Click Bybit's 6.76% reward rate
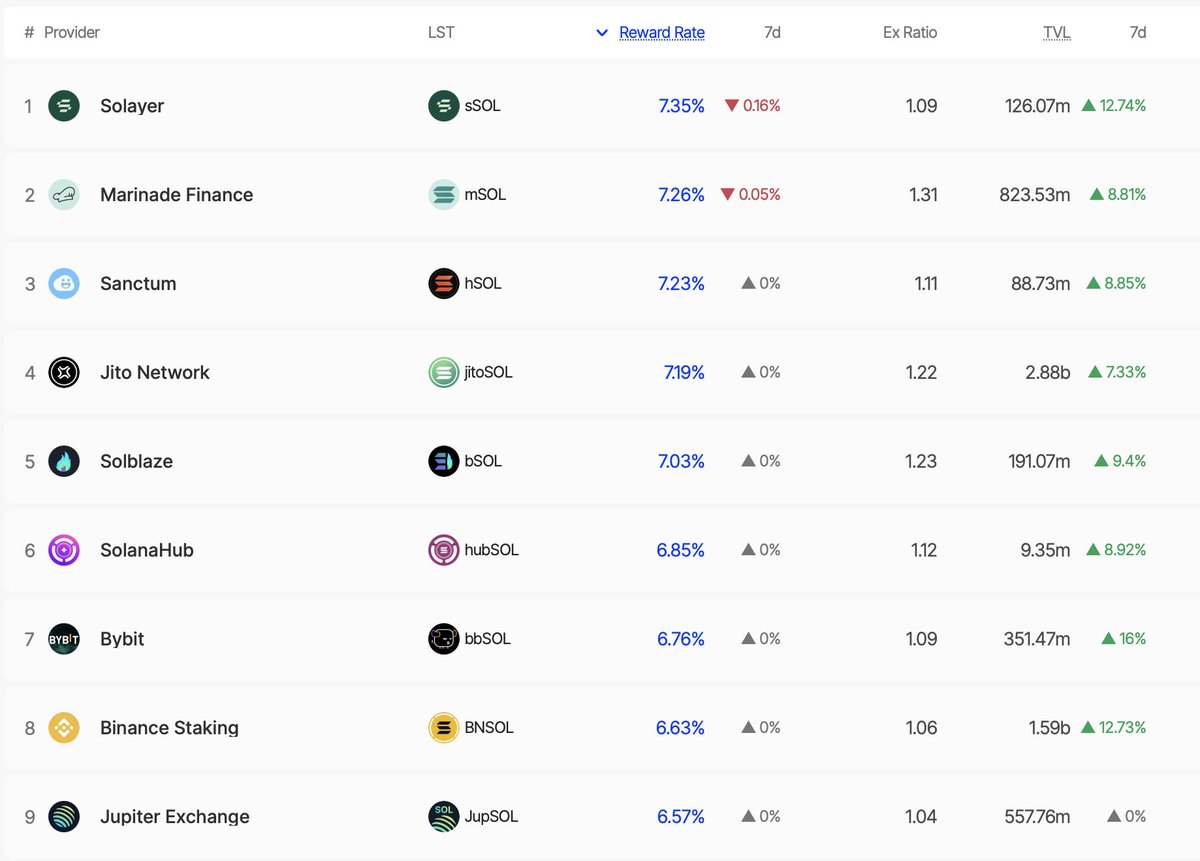This screenshot has width=1200, height=861. tap(681, 639)
